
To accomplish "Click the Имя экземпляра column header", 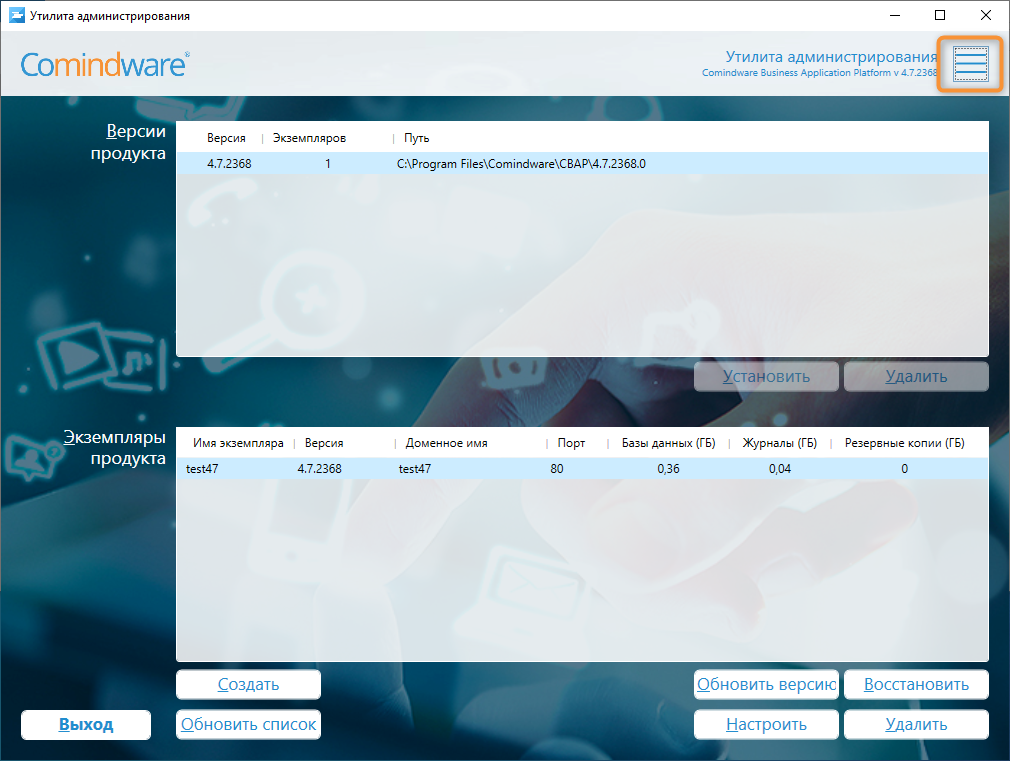I will (238, 443).
